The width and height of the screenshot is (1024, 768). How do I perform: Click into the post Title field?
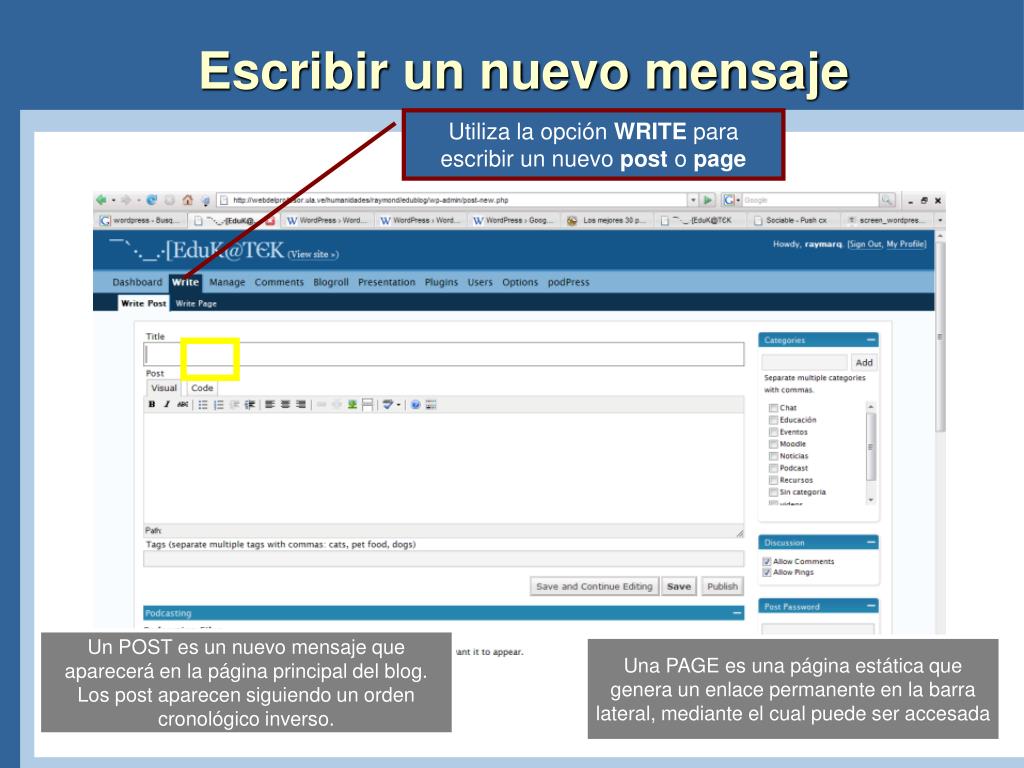pyautogui.click(x=444, y=355)
